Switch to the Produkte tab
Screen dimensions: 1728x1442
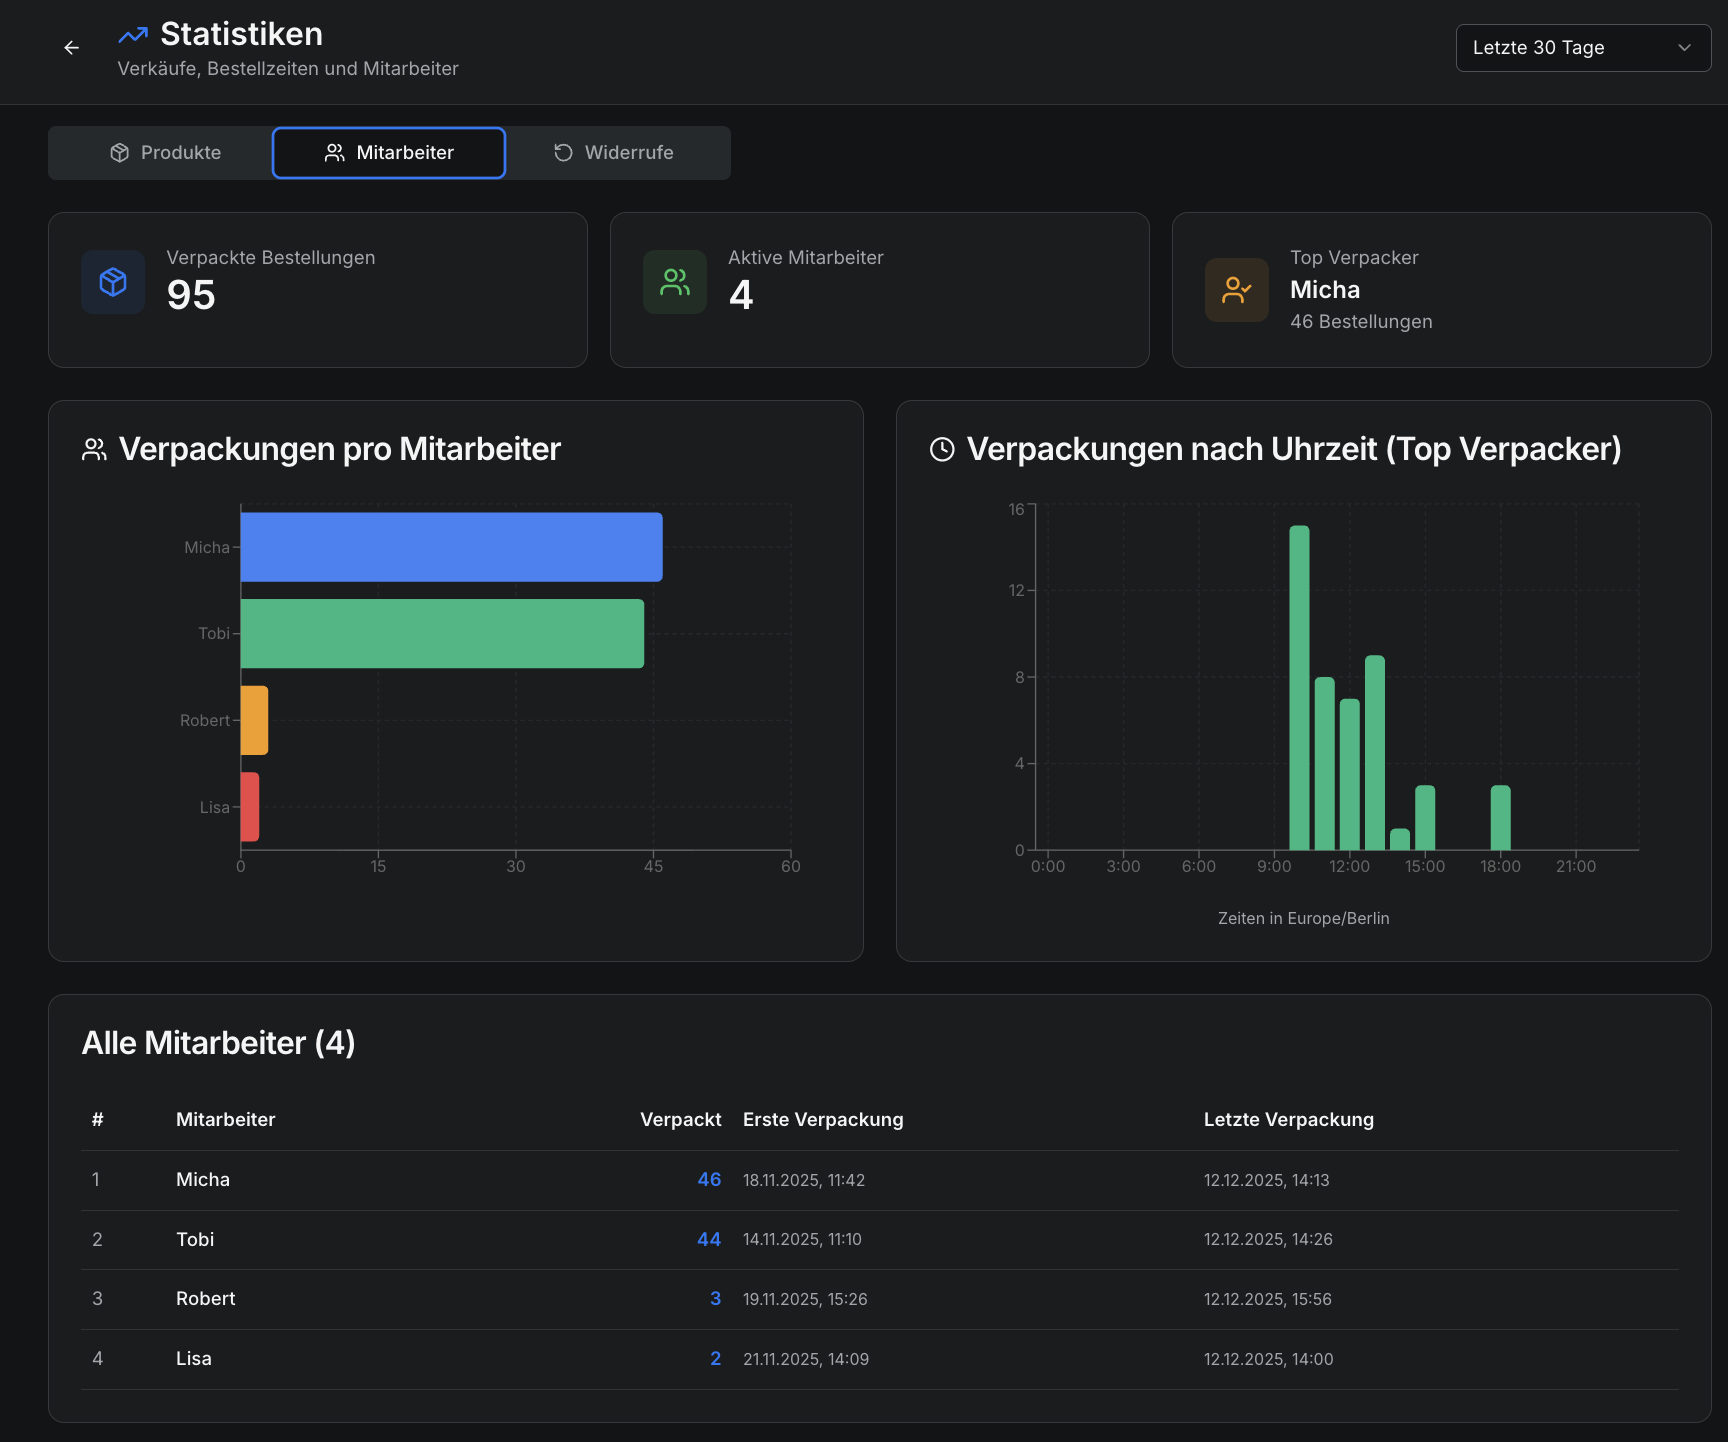pos(165,153)
